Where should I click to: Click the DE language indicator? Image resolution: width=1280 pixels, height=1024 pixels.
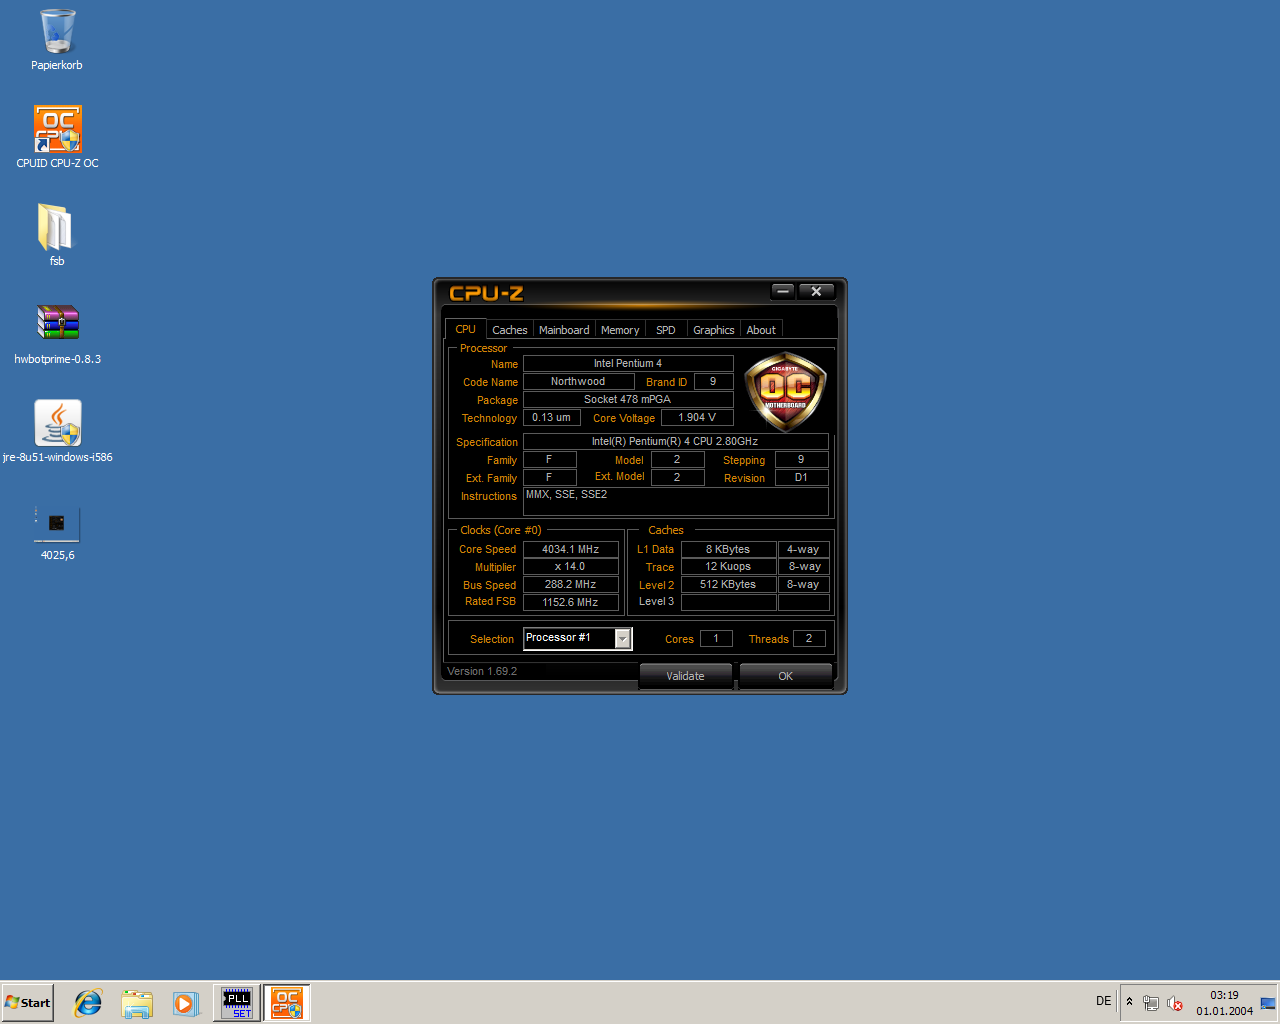(1103, 1001)
